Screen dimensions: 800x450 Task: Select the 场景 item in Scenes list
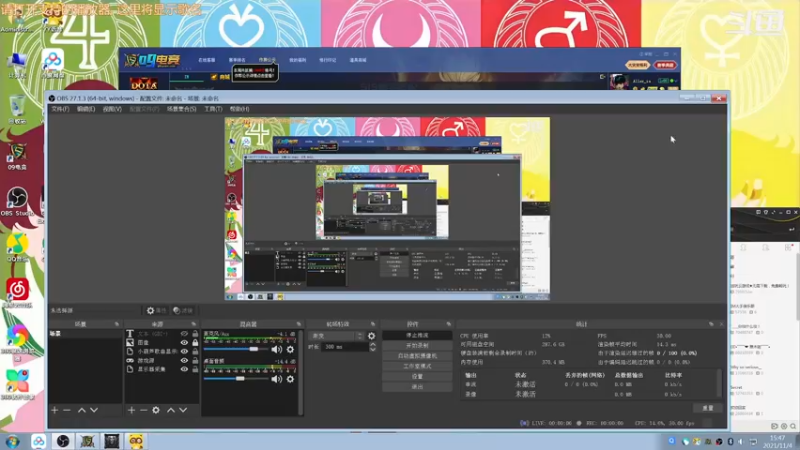85,334
